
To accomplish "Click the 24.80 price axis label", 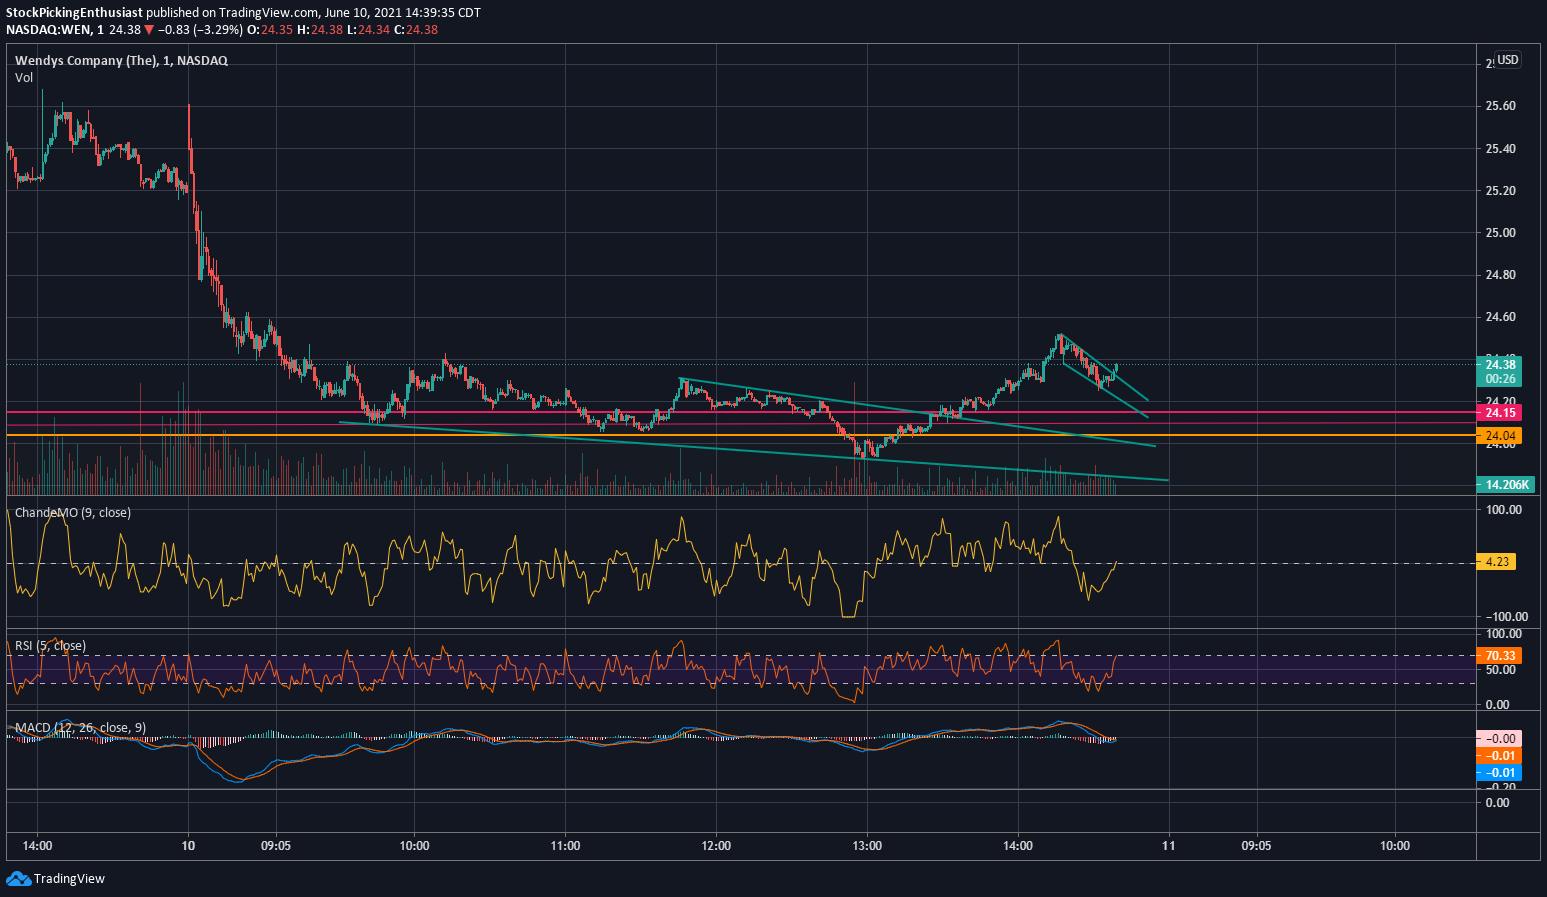I will click(1500, 275).
